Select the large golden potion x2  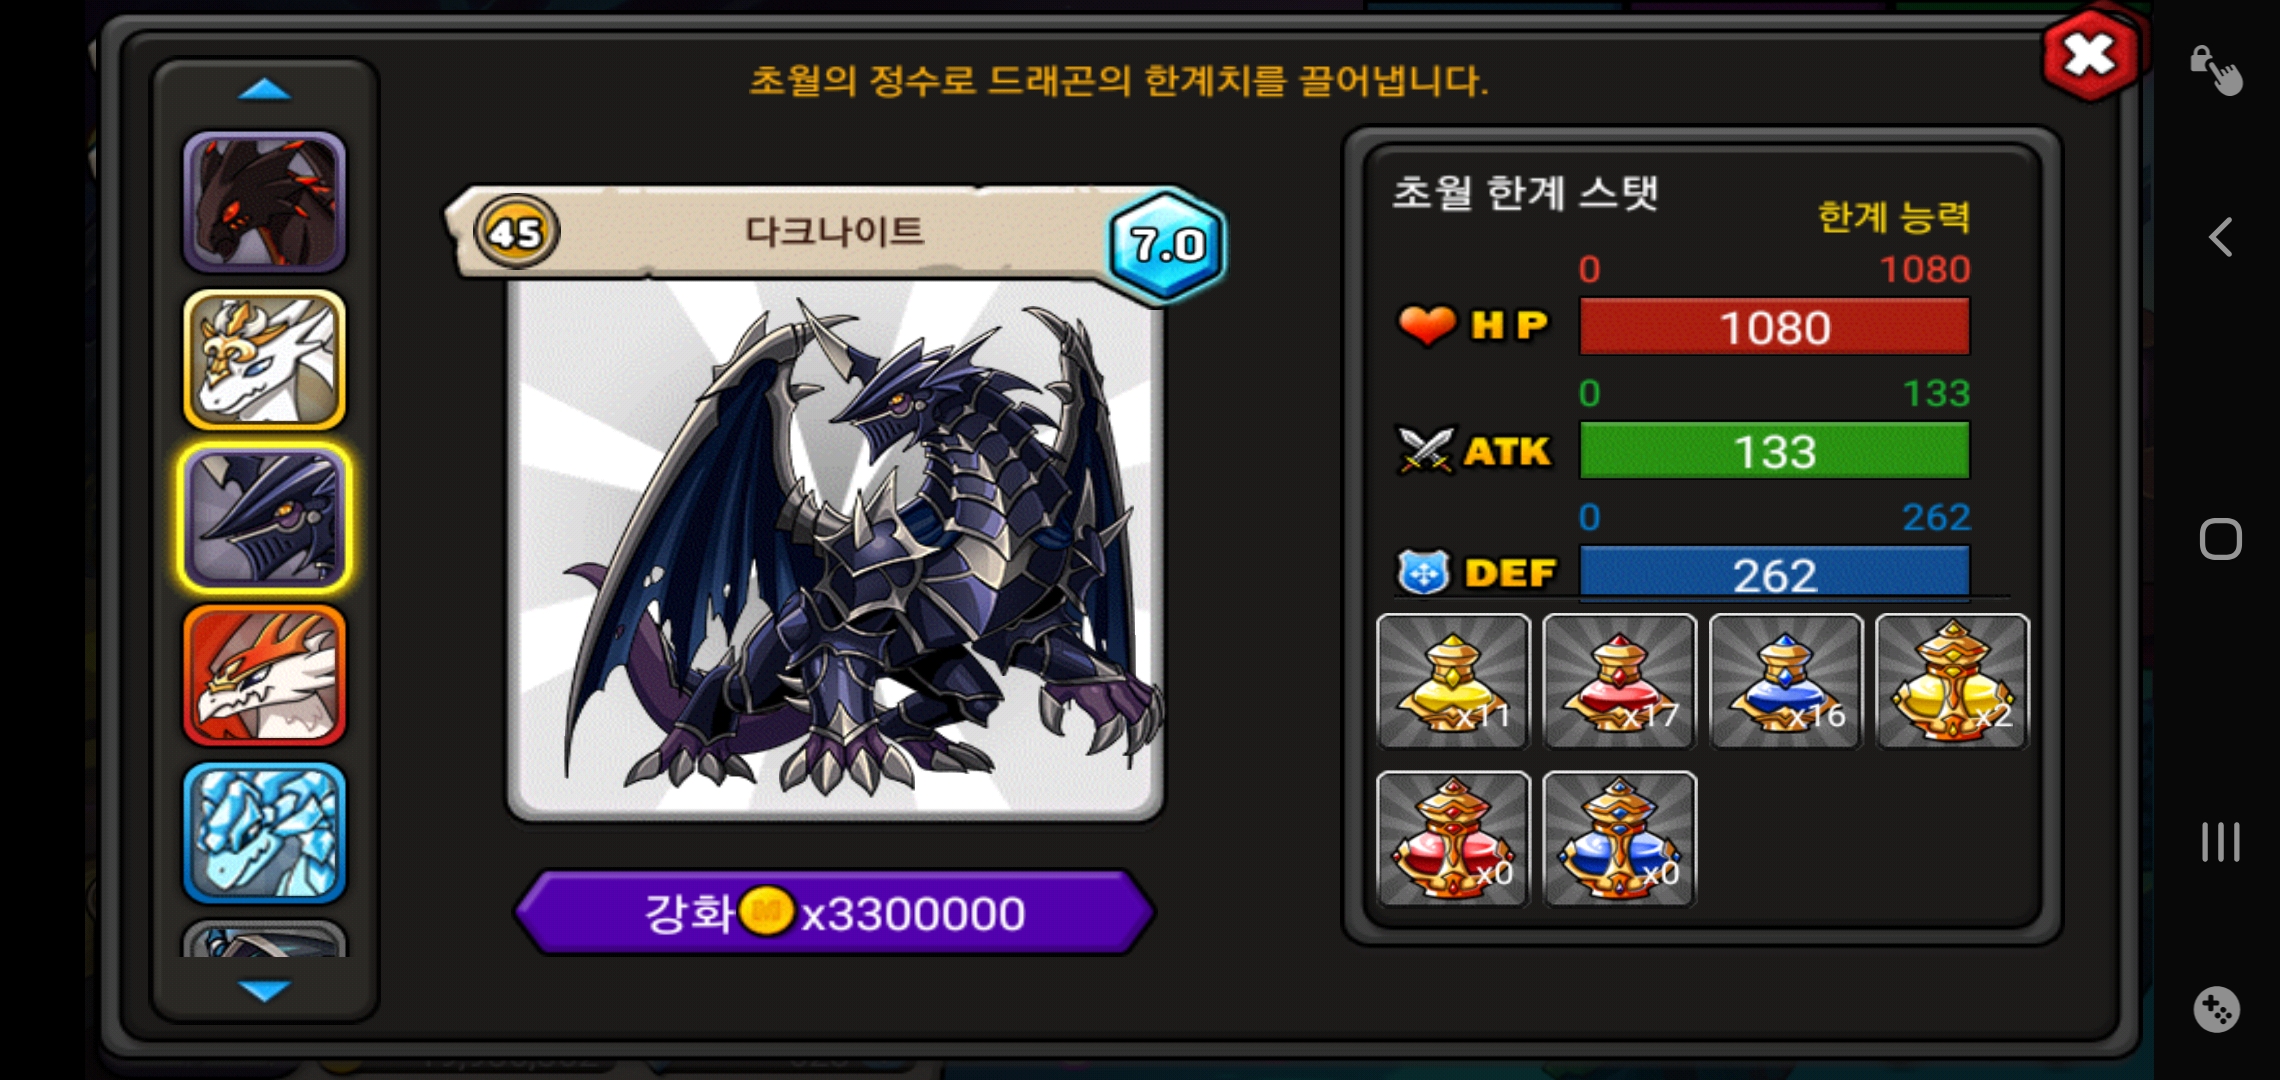click(1952, 681)
